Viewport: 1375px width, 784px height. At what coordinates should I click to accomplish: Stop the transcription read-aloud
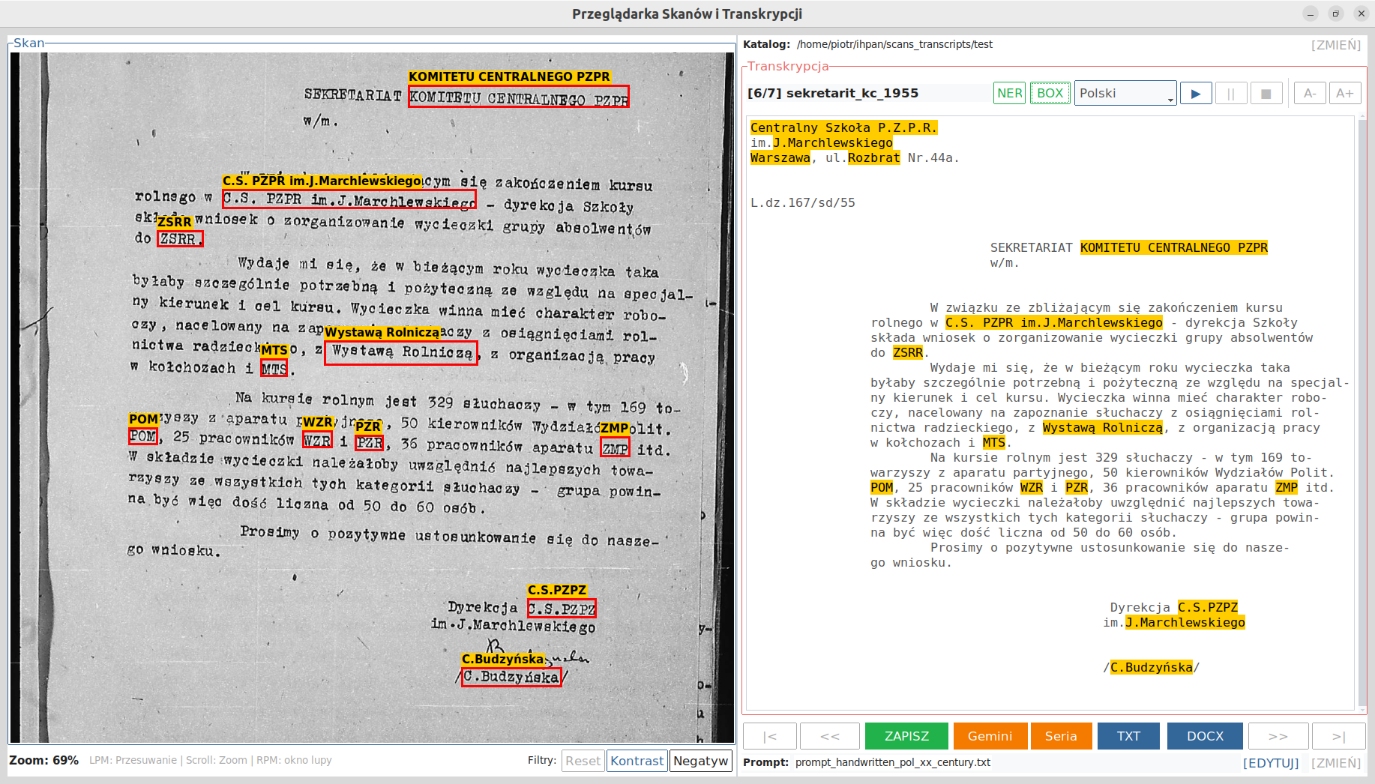click(x=1266, y=93)
